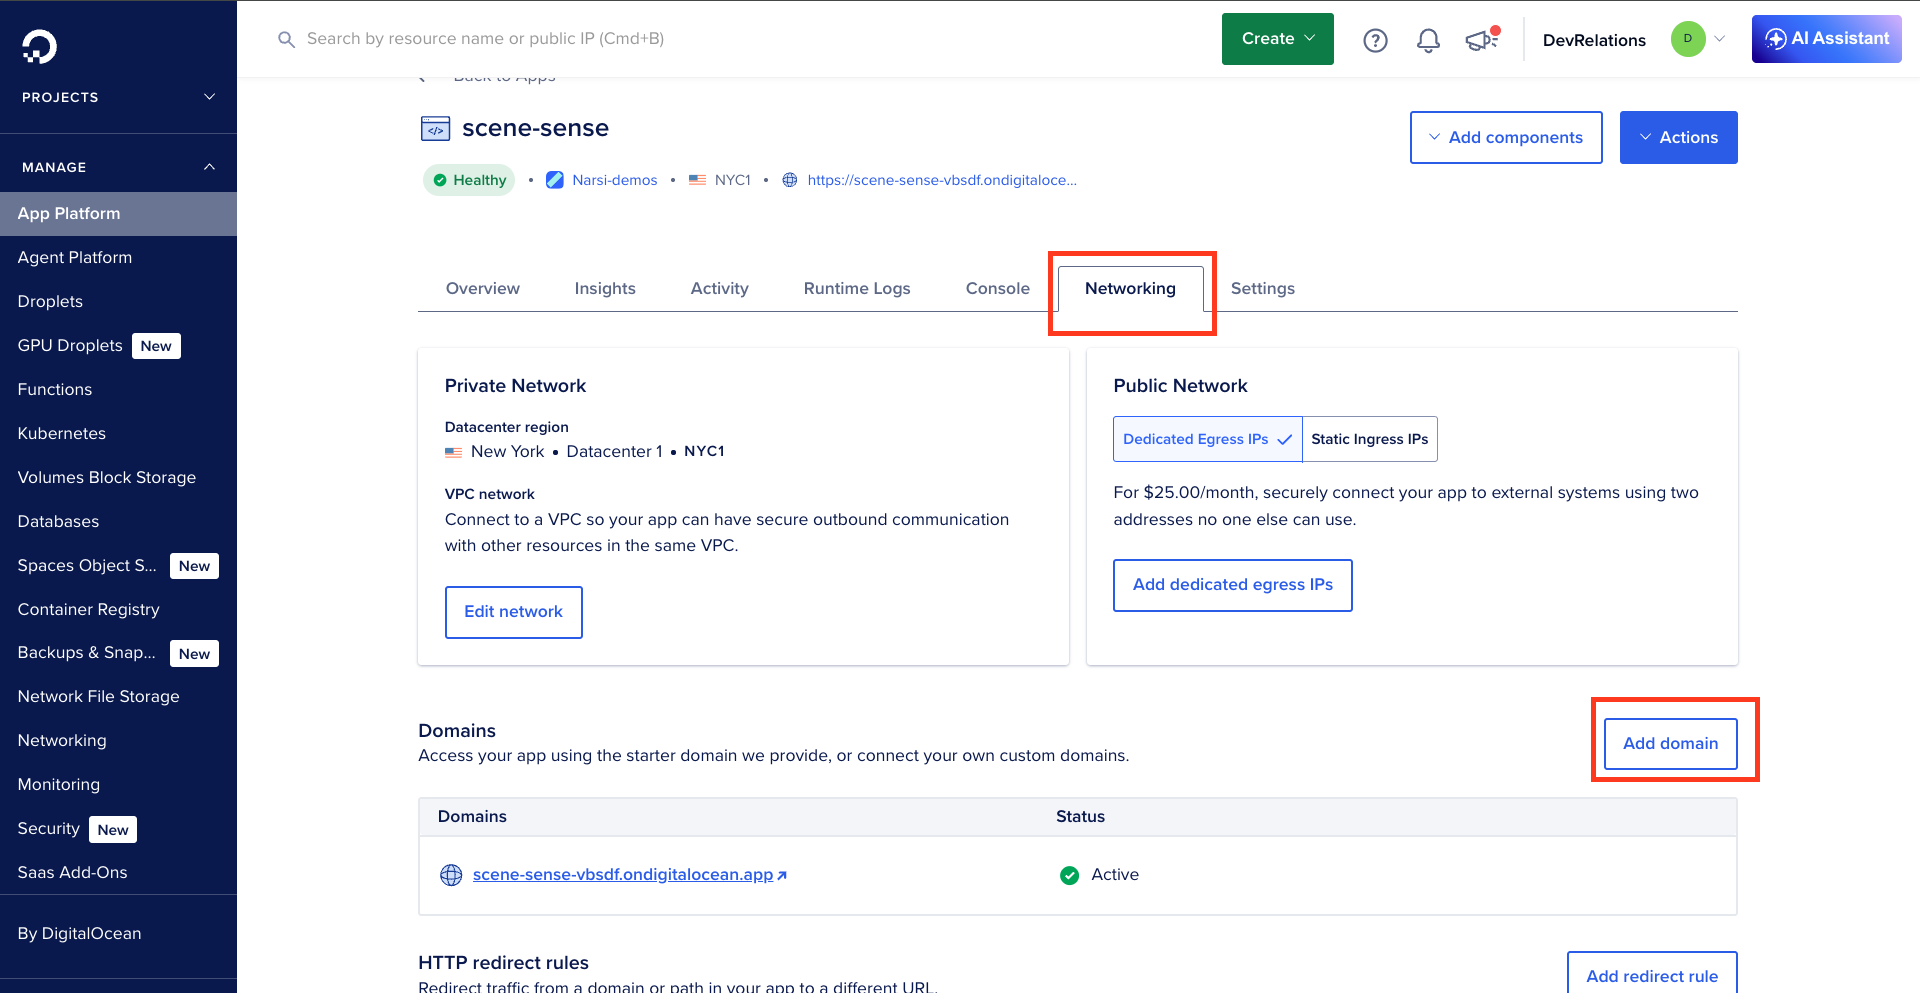1920x993 pixels.
Task: Switch to the Runtime Logs tab
Action: click(x=856, y=288)
